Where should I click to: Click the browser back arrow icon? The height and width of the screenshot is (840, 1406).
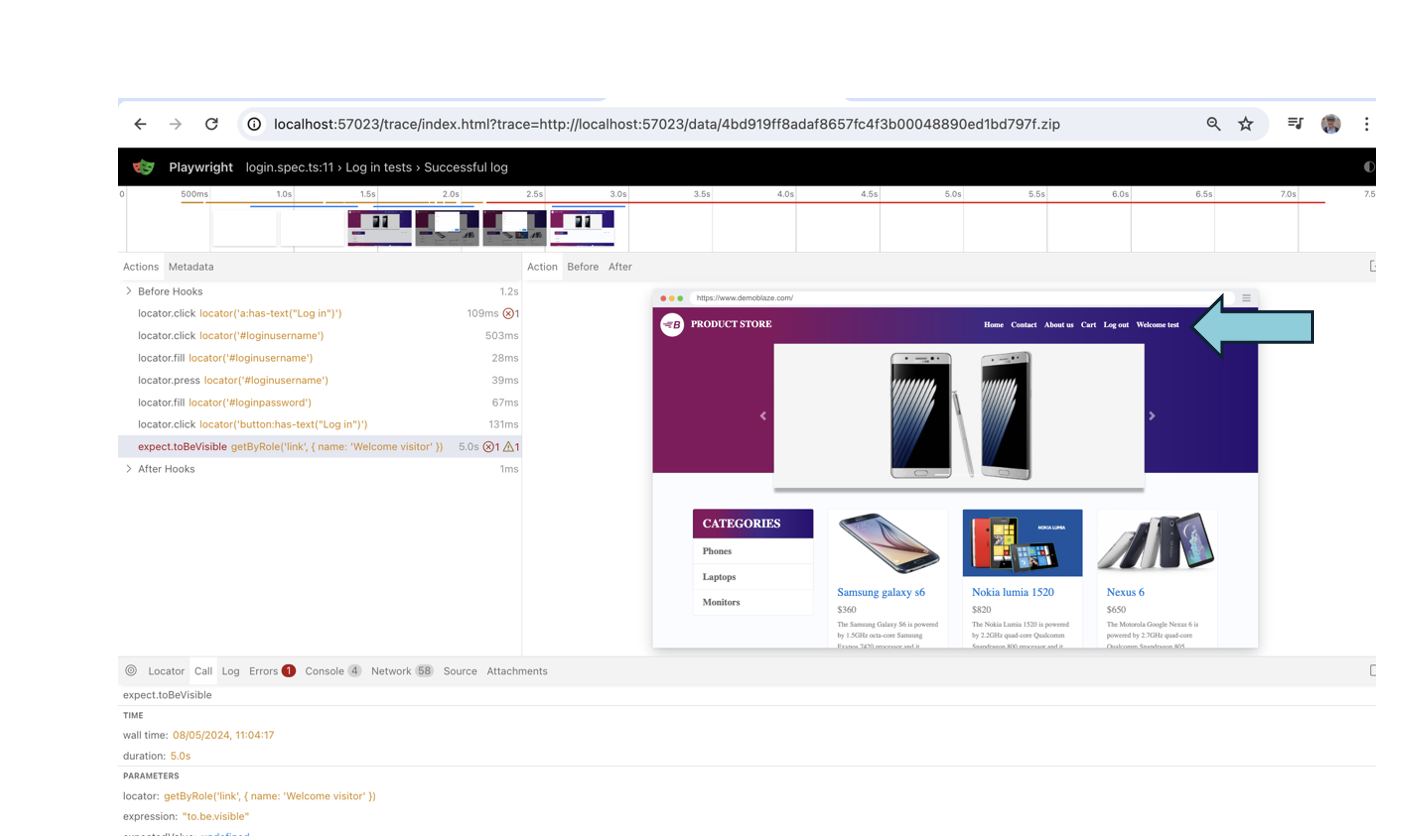(x=140, y=124)
